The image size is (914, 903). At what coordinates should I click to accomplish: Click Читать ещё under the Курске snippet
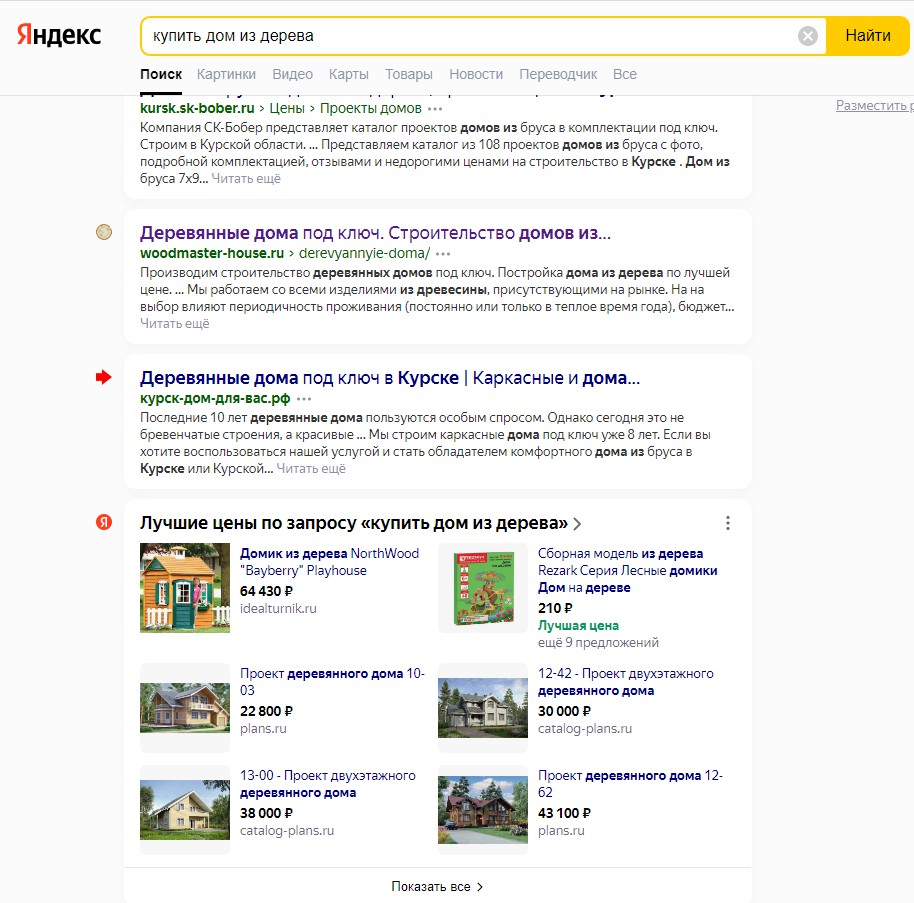(x=311, y=469)
